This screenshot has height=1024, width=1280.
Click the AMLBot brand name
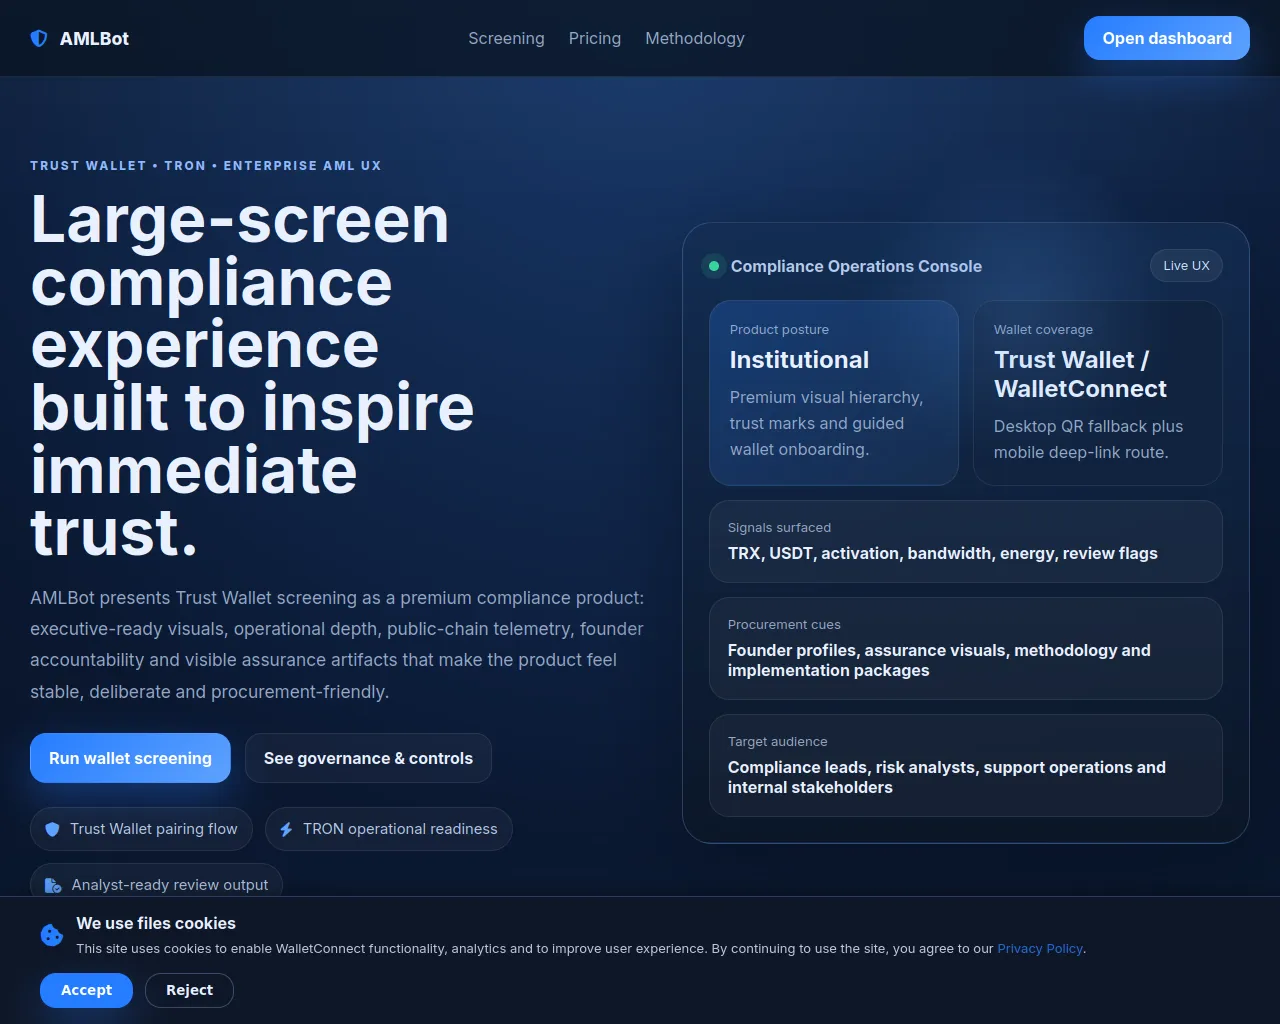(x=94, y=38)
